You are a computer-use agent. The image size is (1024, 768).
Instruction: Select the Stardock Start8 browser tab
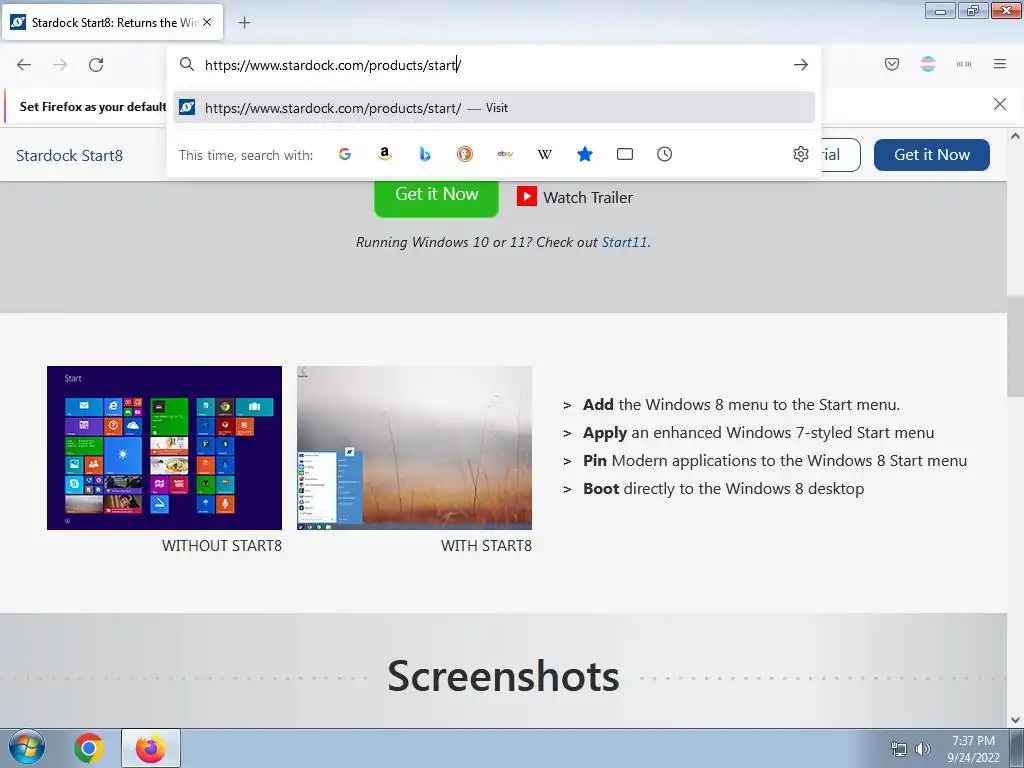coord(112,22)
